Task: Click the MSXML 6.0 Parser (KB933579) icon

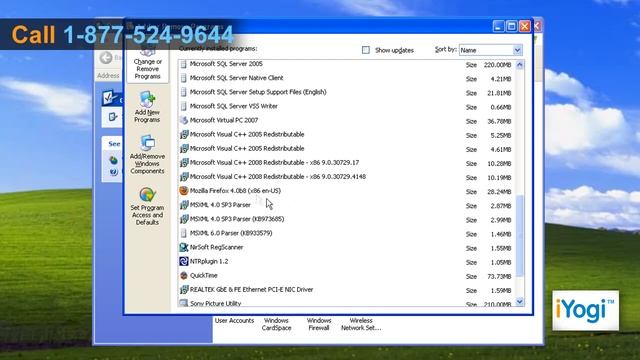Action: [184, 233]
